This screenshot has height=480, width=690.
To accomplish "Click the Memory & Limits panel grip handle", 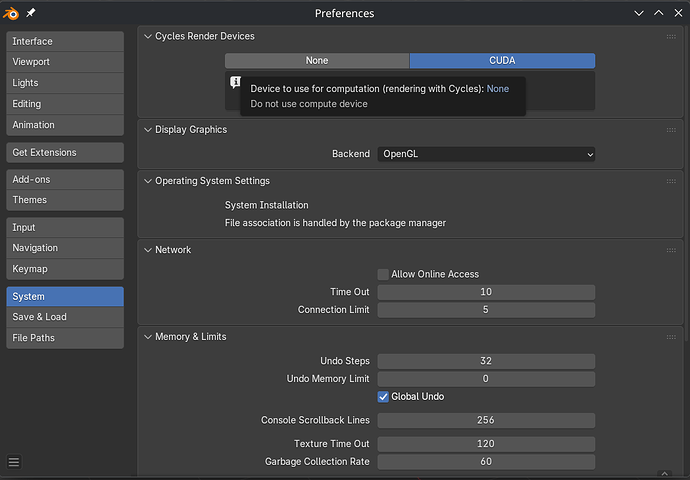I will point(671,337).
